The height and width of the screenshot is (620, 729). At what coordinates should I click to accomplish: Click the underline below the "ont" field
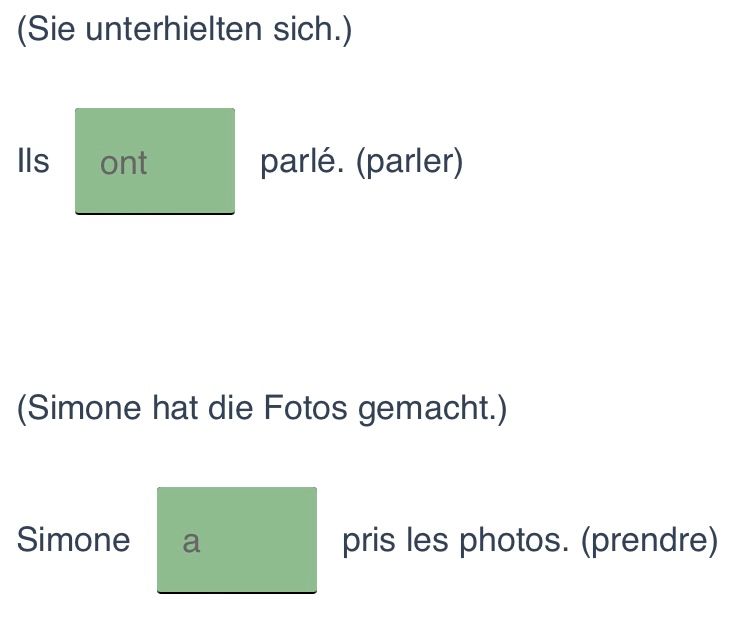[x=155, y=213]
